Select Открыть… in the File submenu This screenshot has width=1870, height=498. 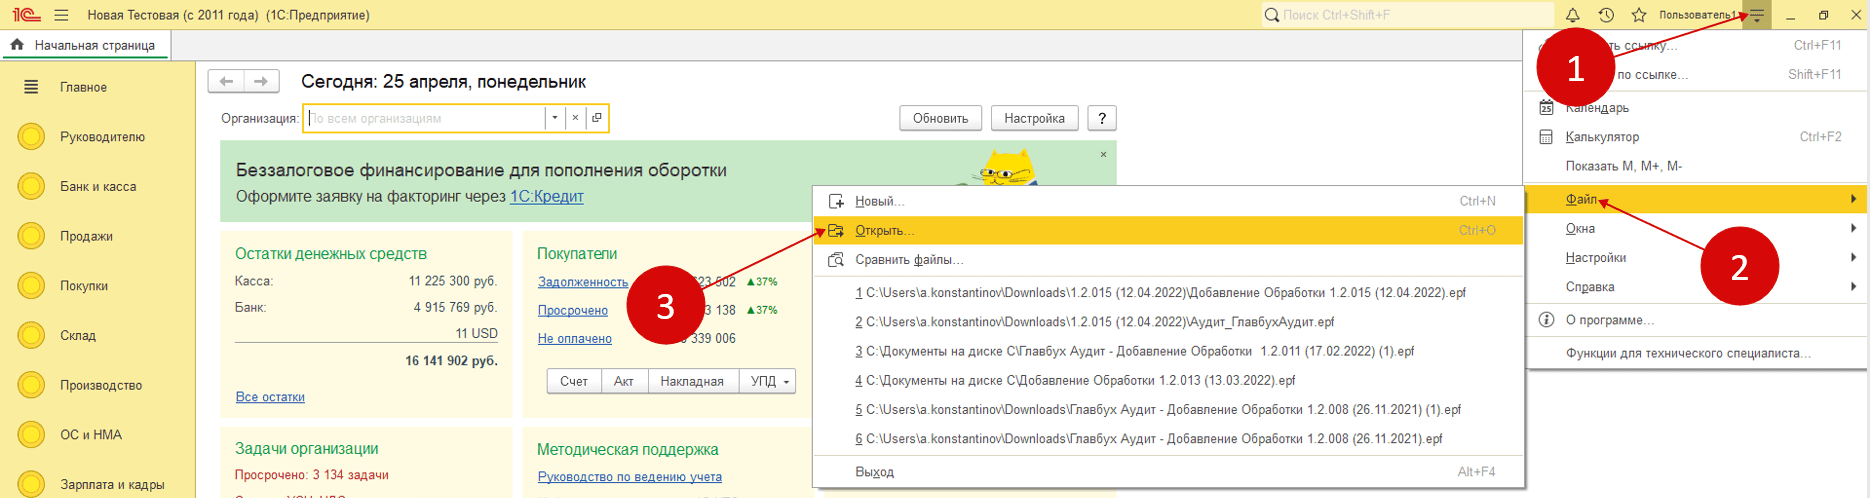[x=884, y=231]
